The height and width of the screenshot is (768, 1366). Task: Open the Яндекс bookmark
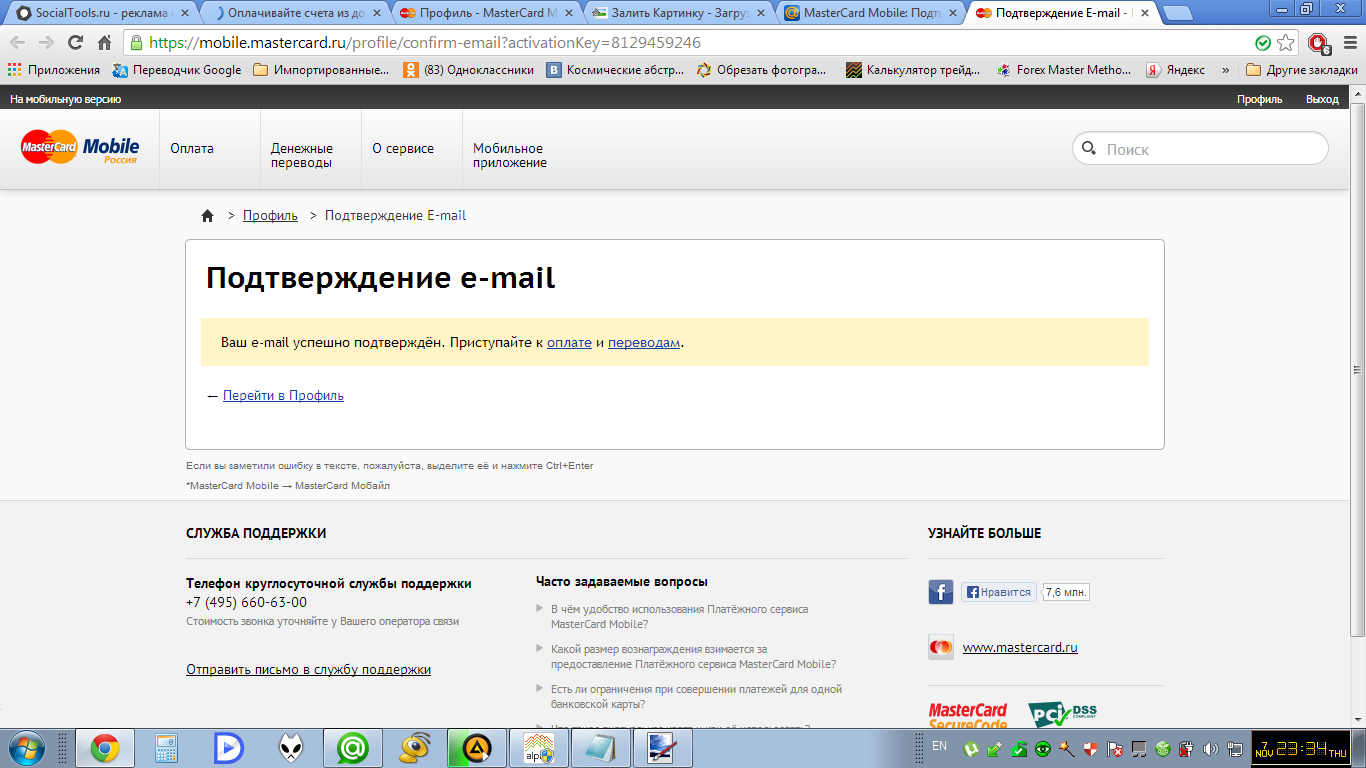tap(1175, 70)
